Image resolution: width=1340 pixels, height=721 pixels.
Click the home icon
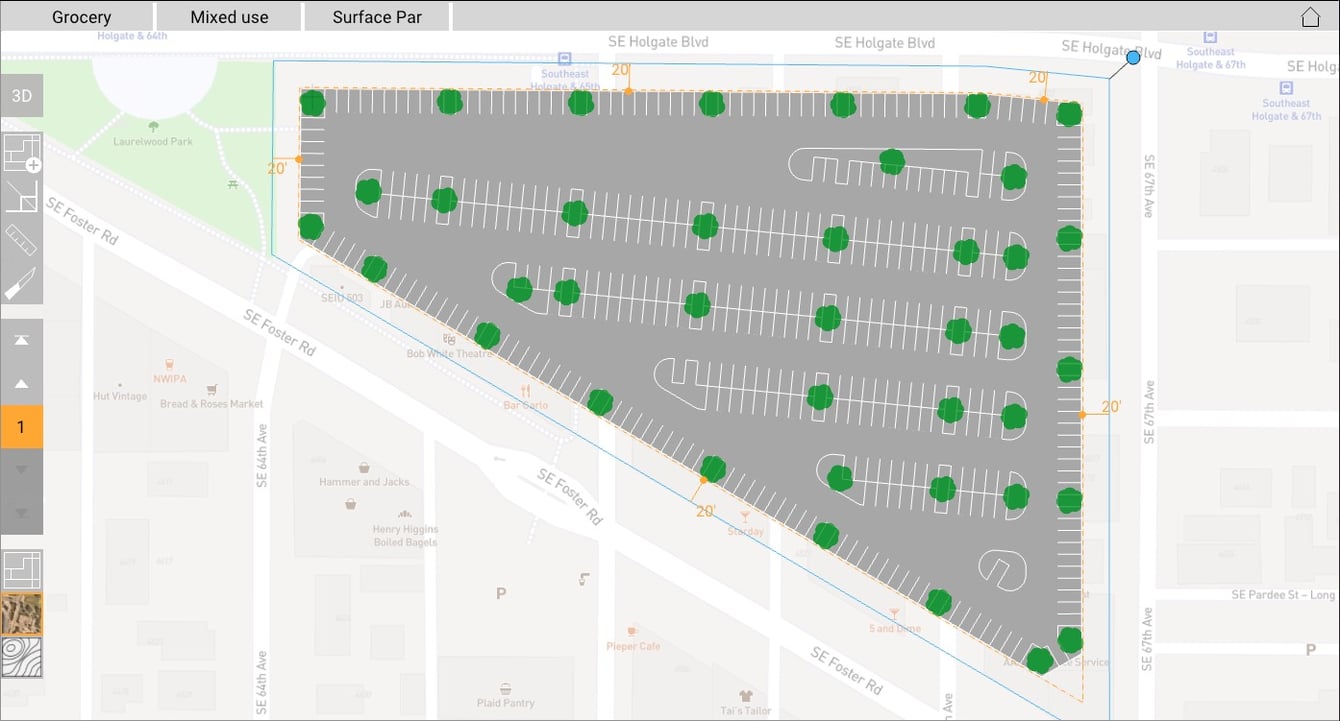[x=1310, y=17]
